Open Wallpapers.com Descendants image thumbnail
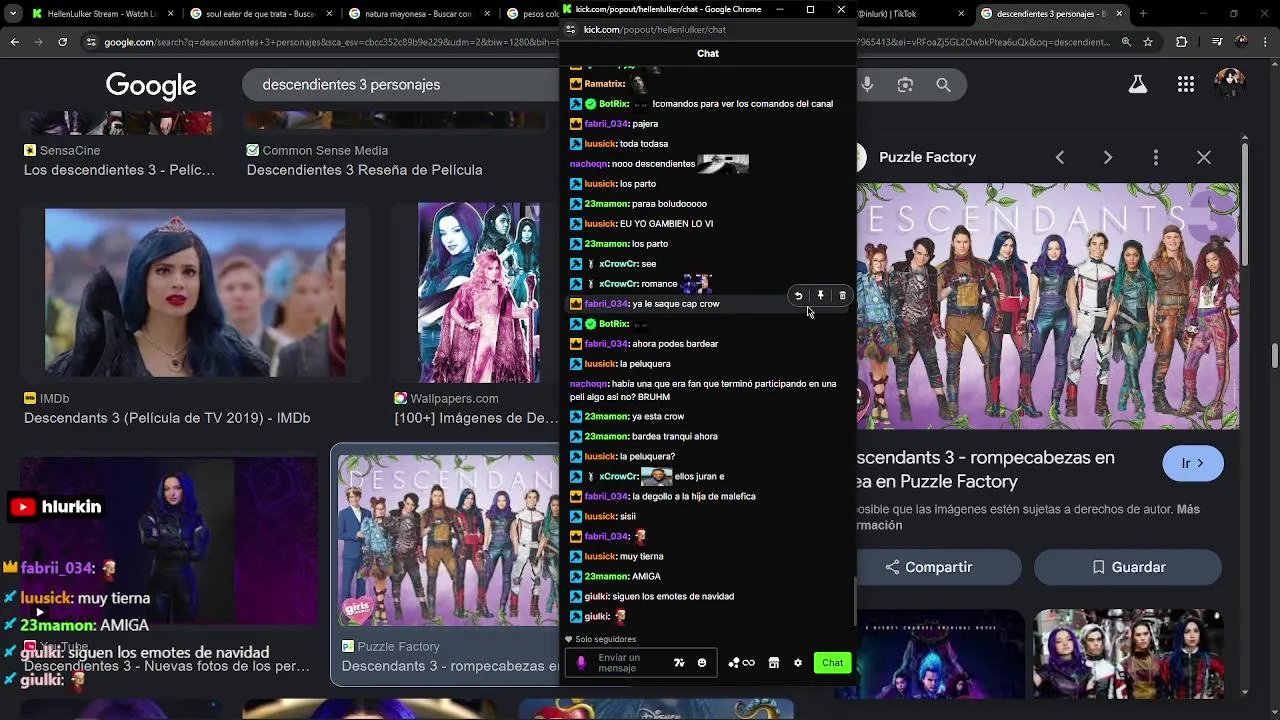Viewport: 1280px width, 720px height. [478, 293]
